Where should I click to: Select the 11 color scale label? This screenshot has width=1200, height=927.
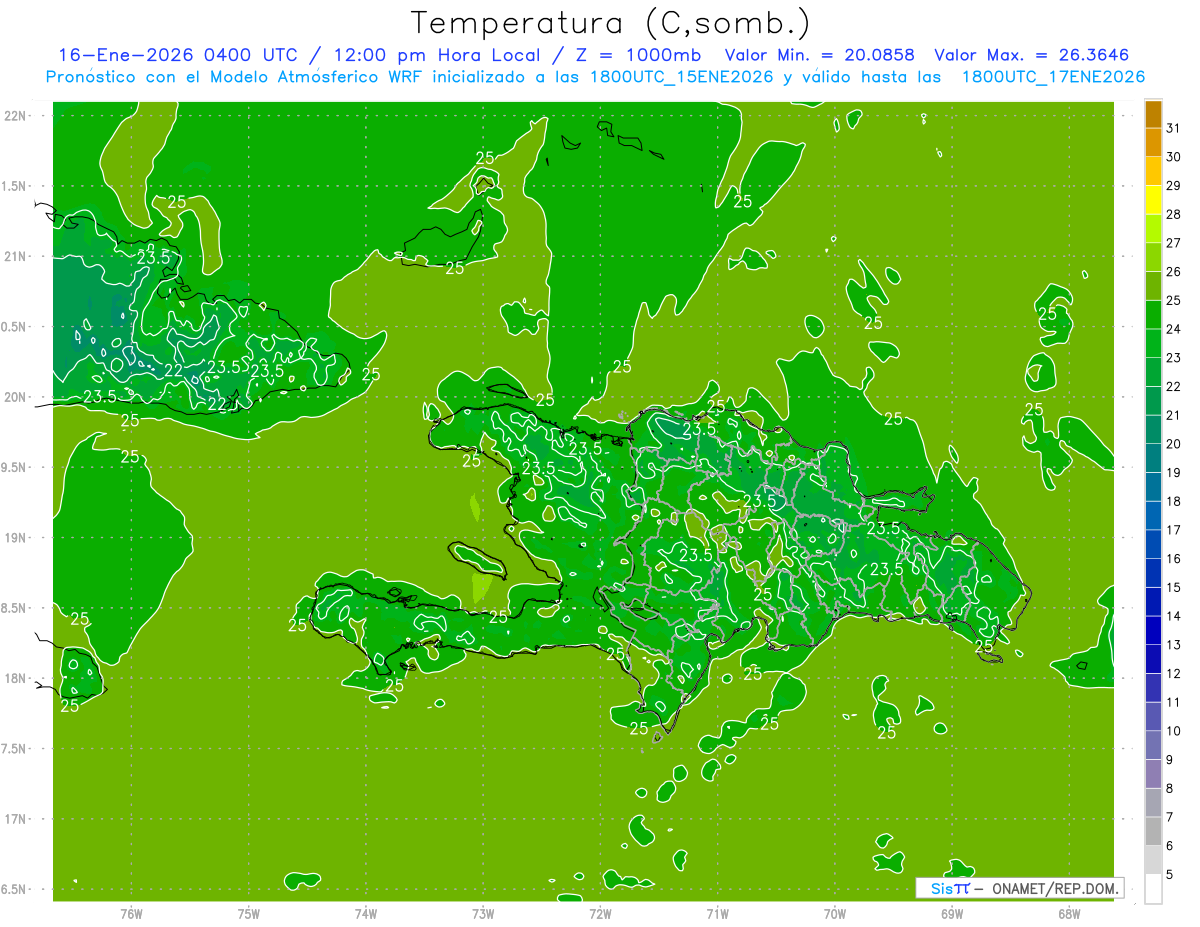click(1173, 702)
